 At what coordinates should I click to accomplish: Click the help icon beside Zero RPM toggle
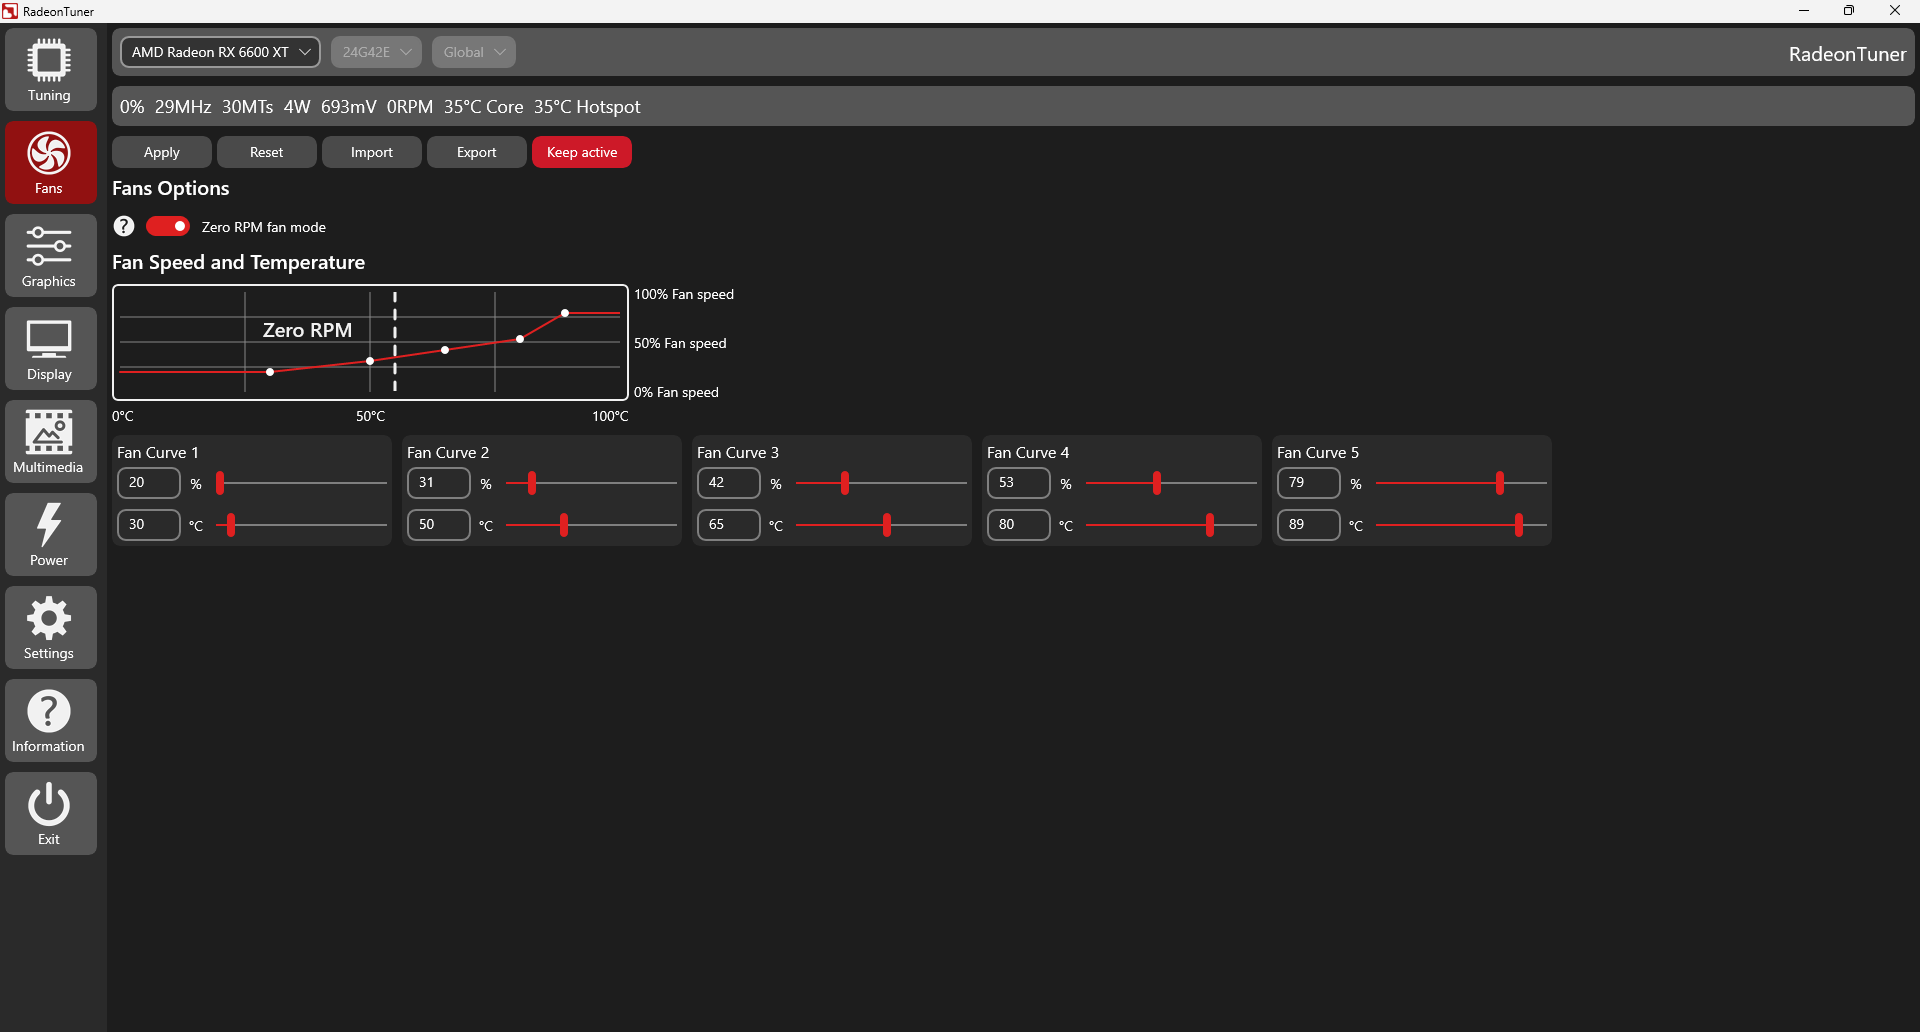click(124, 226)
